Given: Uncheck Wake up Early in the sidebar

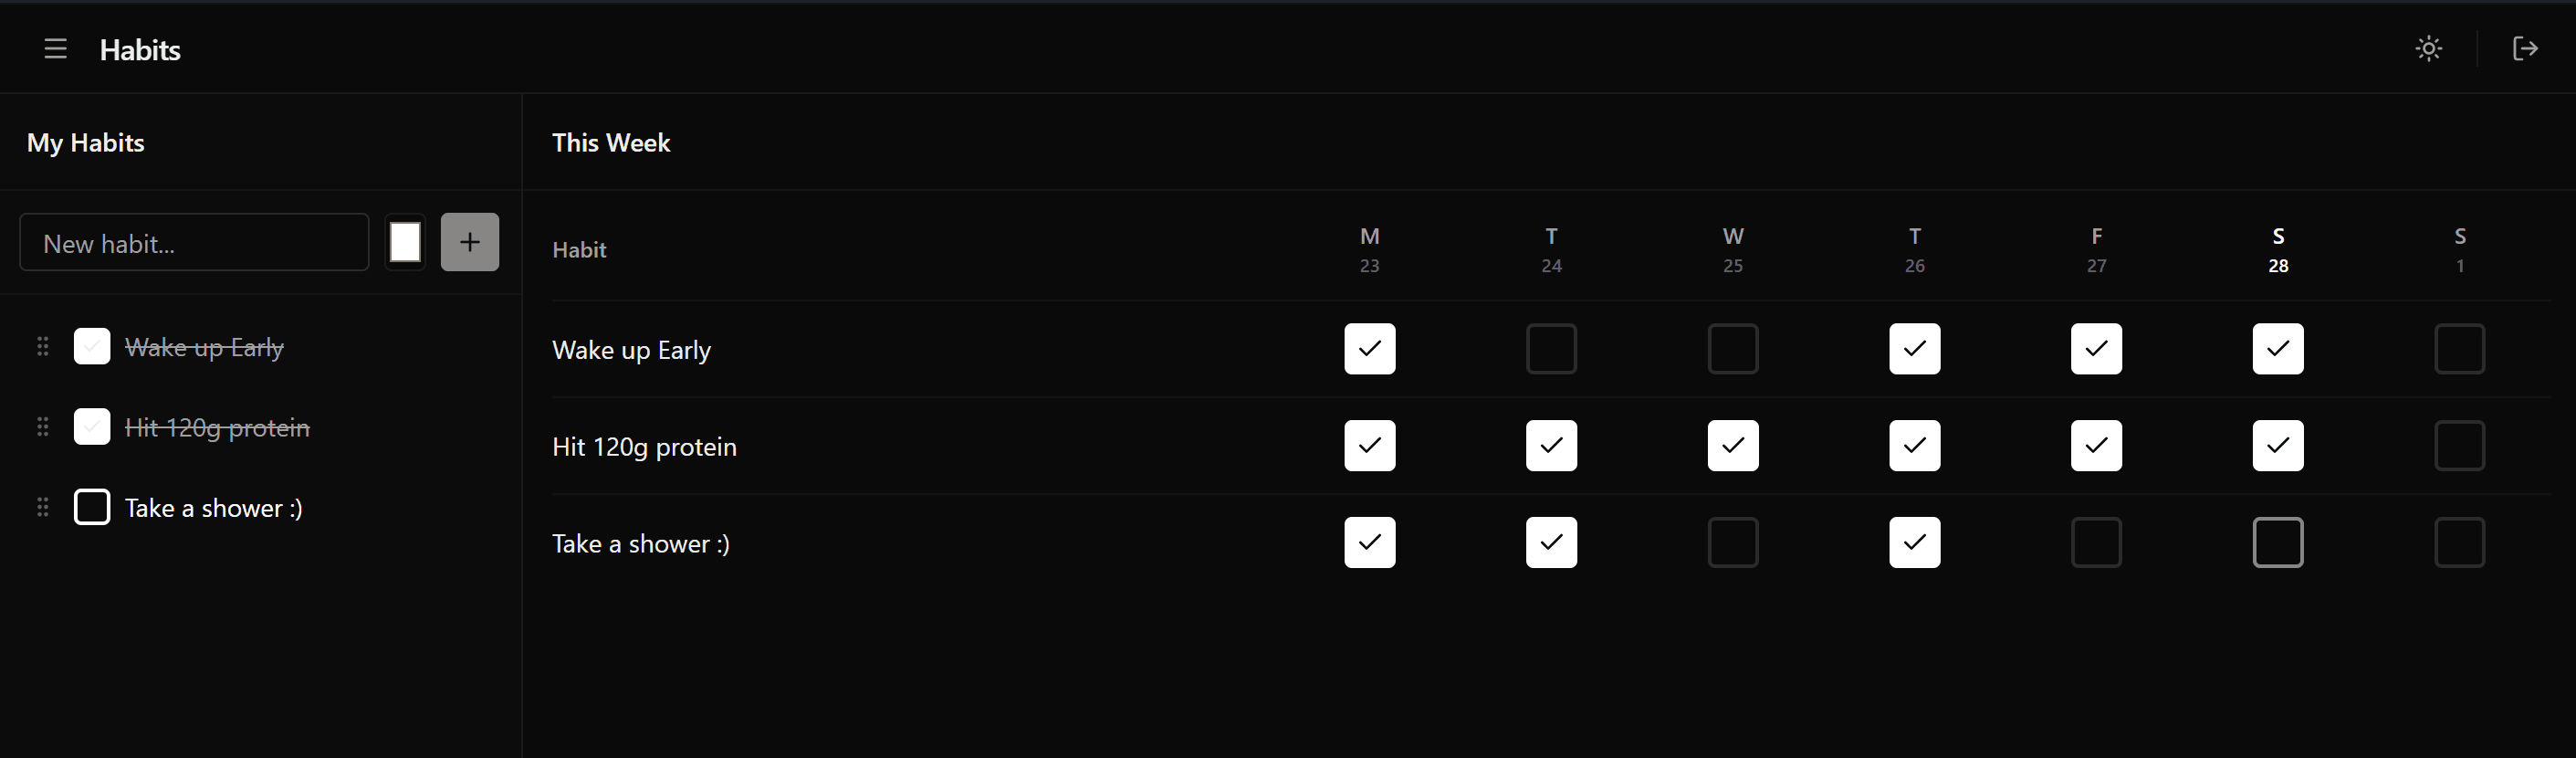Looking at the screenshot, I should (x=91, y=346).
